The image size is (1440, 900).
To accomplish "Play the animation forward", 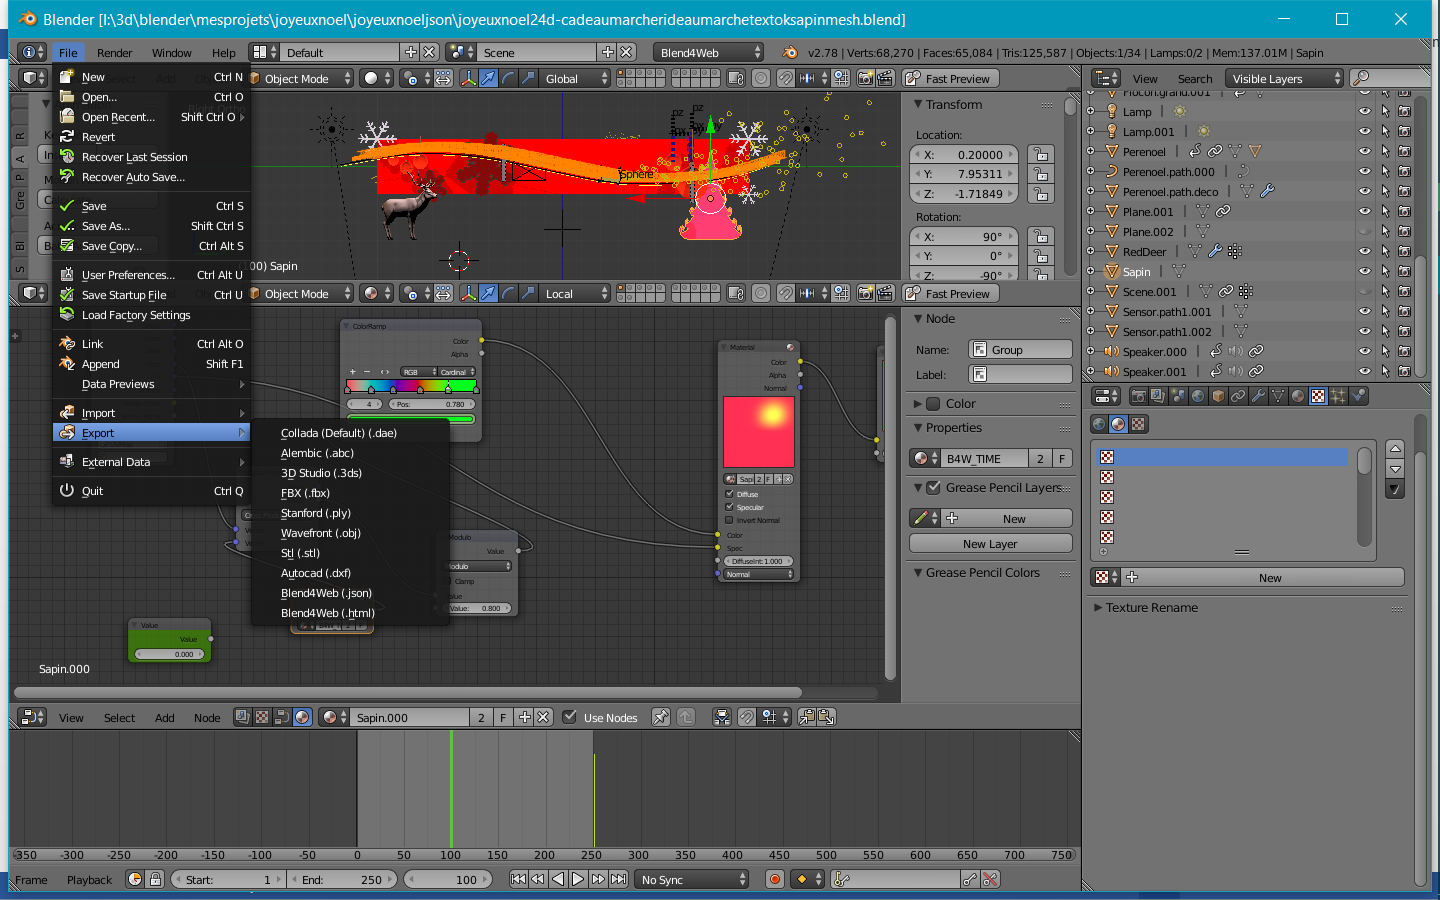I will pyautogui.click(x=578, y=879).
